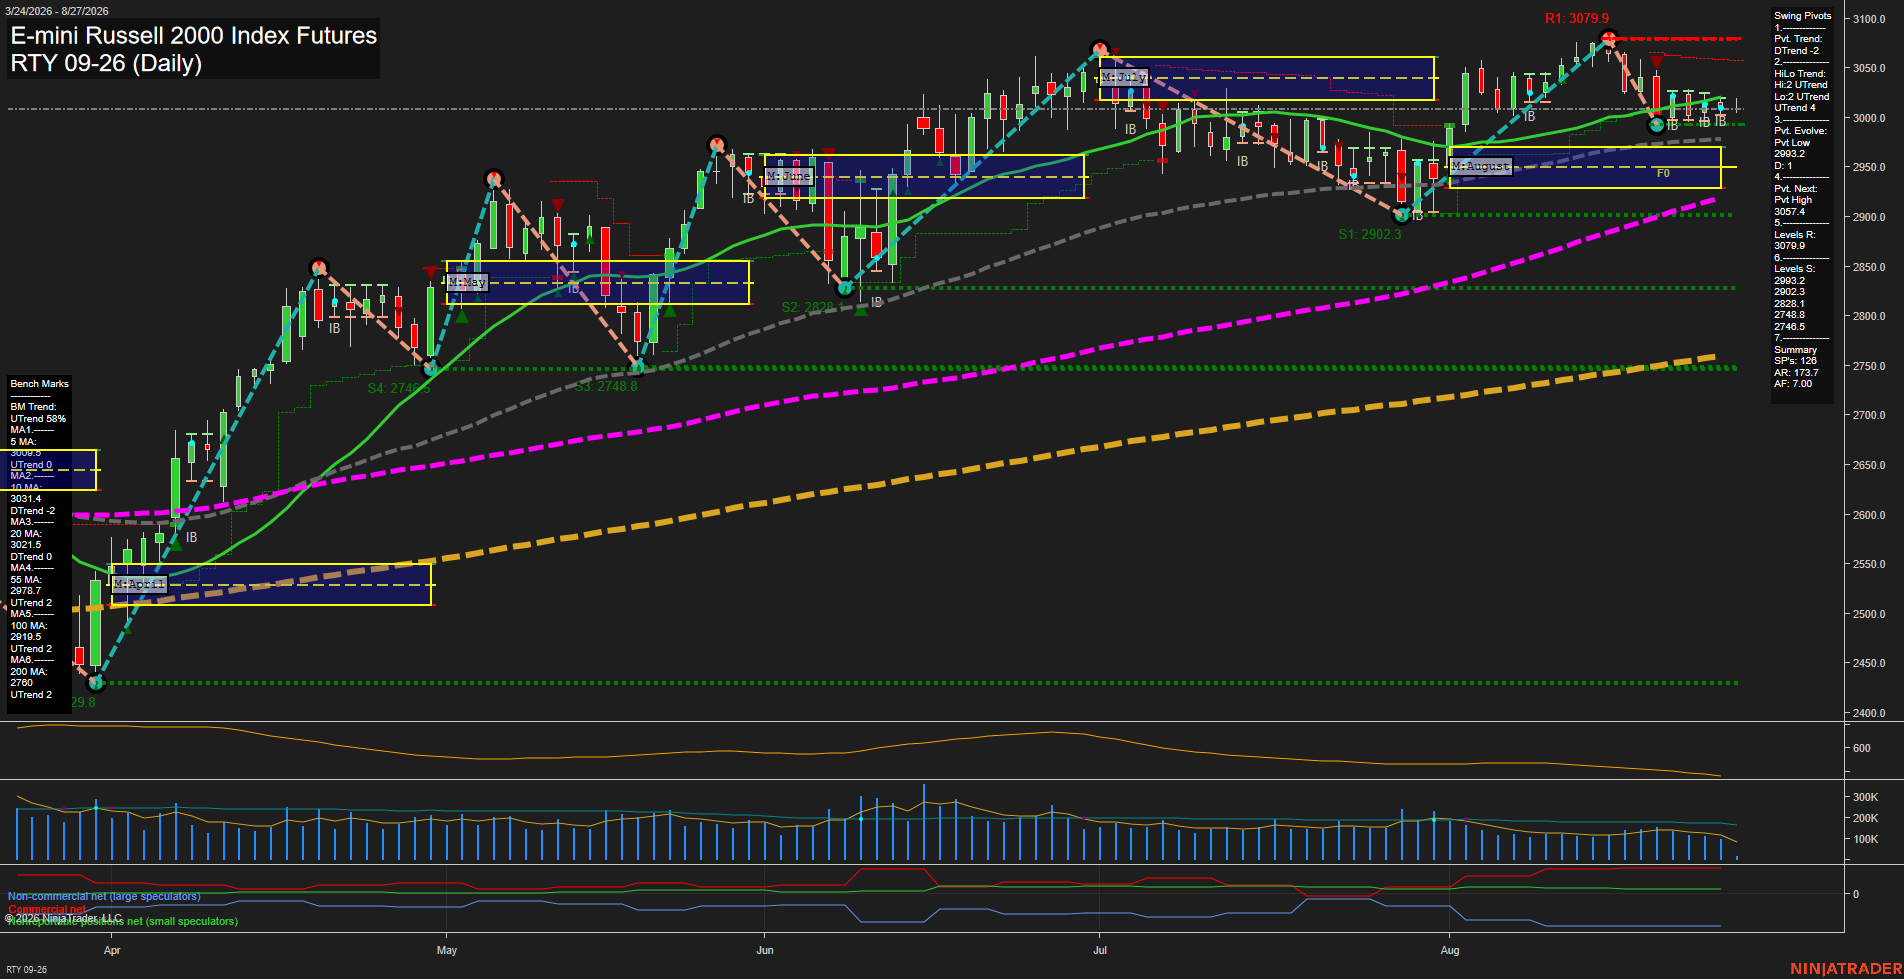Click the early July swing pivot high marker

coord(1100,48)
